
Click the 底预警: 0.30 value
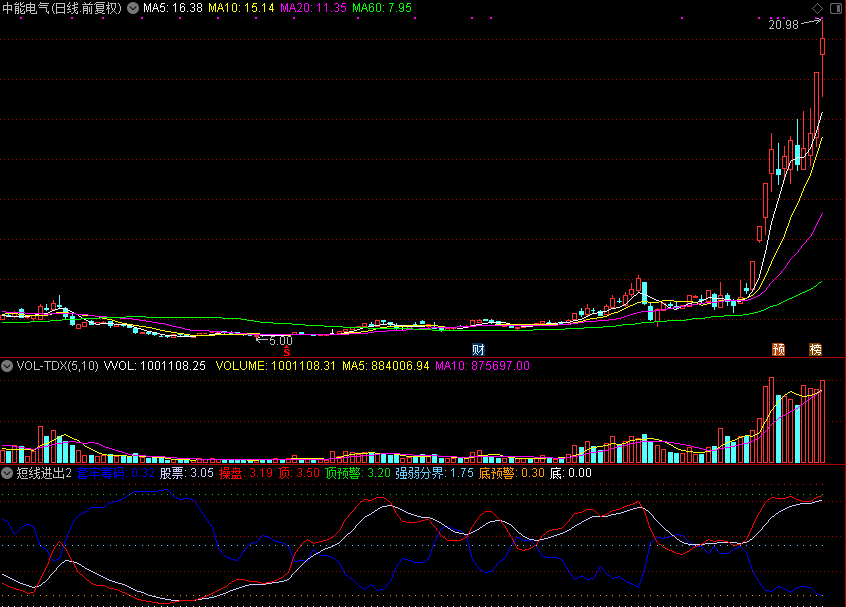pos(512,473)
